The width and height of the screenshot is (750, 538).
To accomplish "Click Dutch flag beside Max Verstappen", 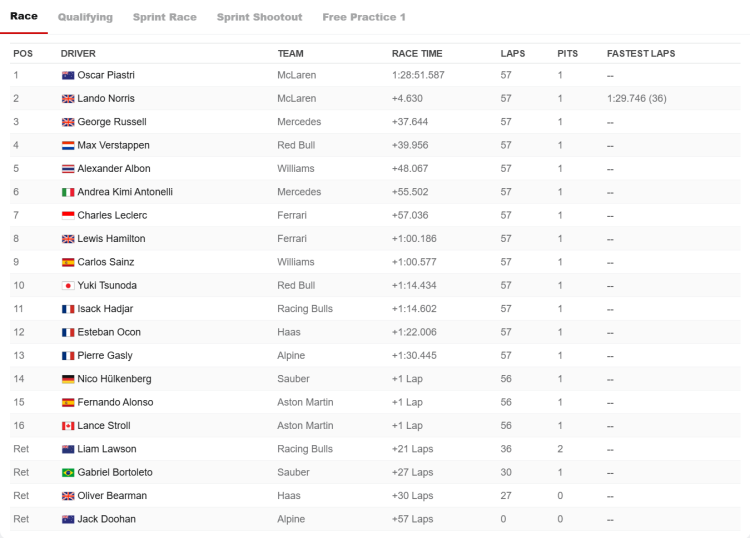I will coord(68,145).
